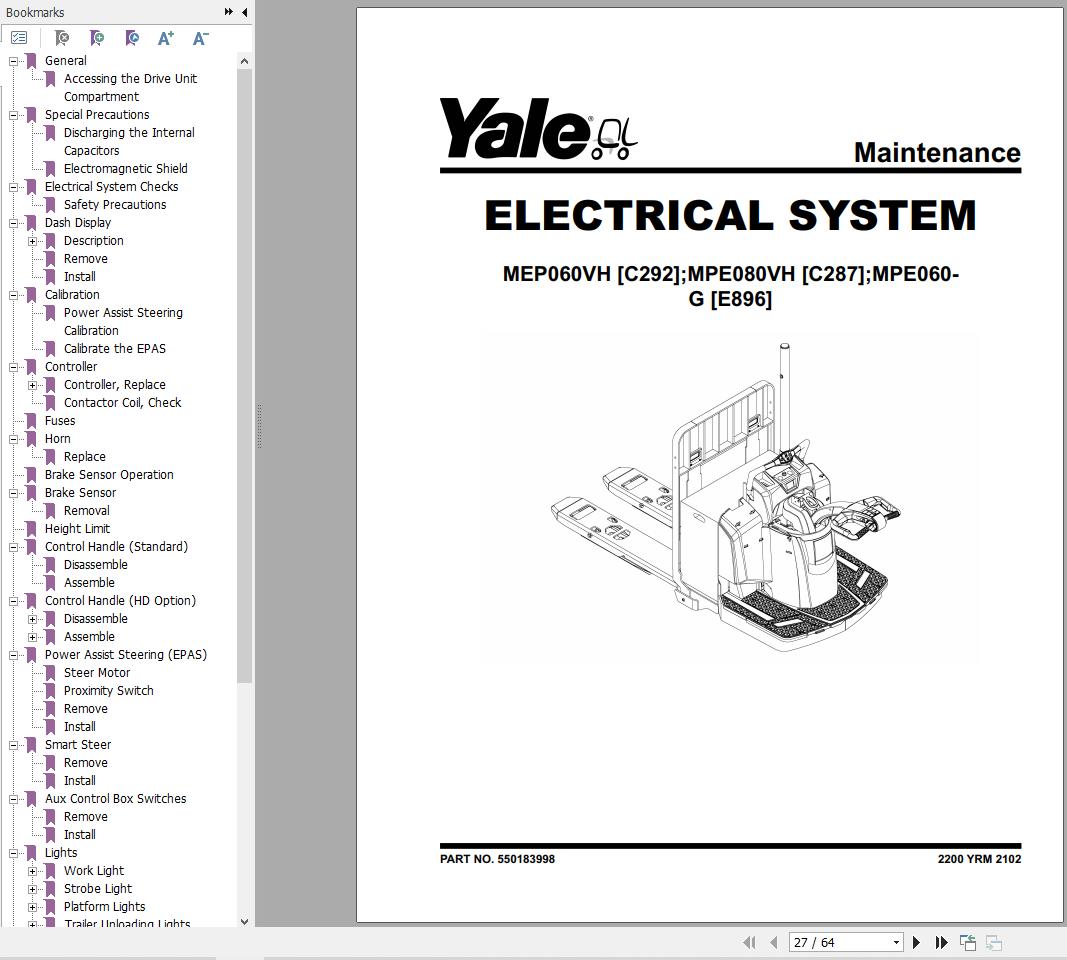Expand the Description bookmark under Dash Display
The height and width of the screenshot is (960, 1067).
(x=32, y=242)
